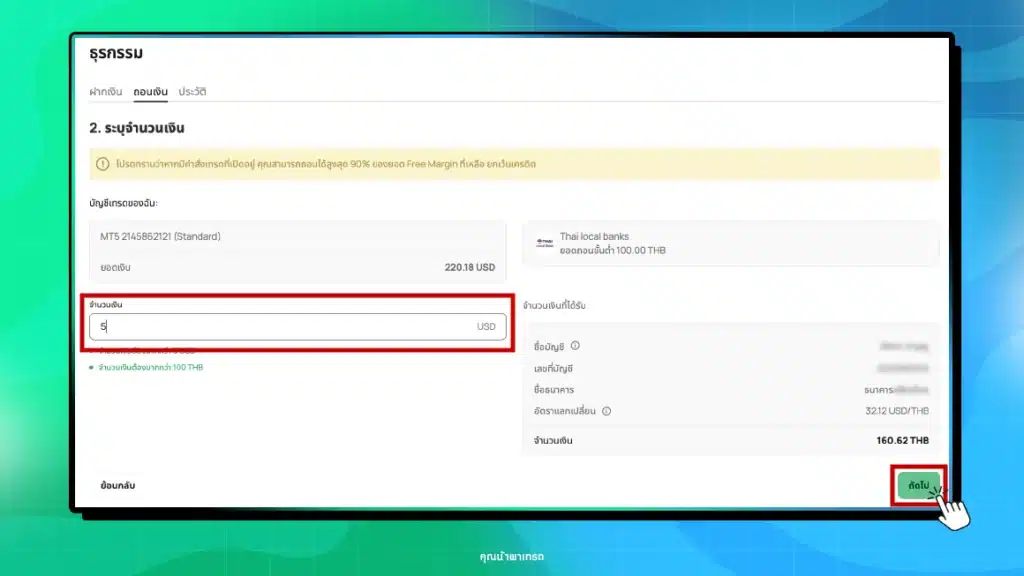Click the green bullet validation message
Image resolution: width=1024 pixels, height=576 pixels.
pyautogui.click(x=145, y=367)
